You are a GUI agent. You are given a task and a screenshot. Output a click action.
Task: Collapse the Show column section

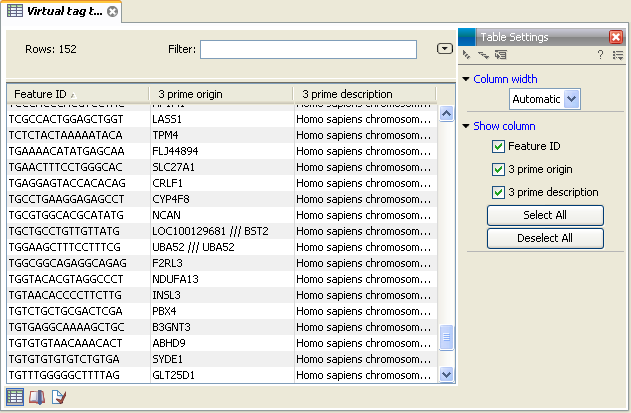point(466,126)
